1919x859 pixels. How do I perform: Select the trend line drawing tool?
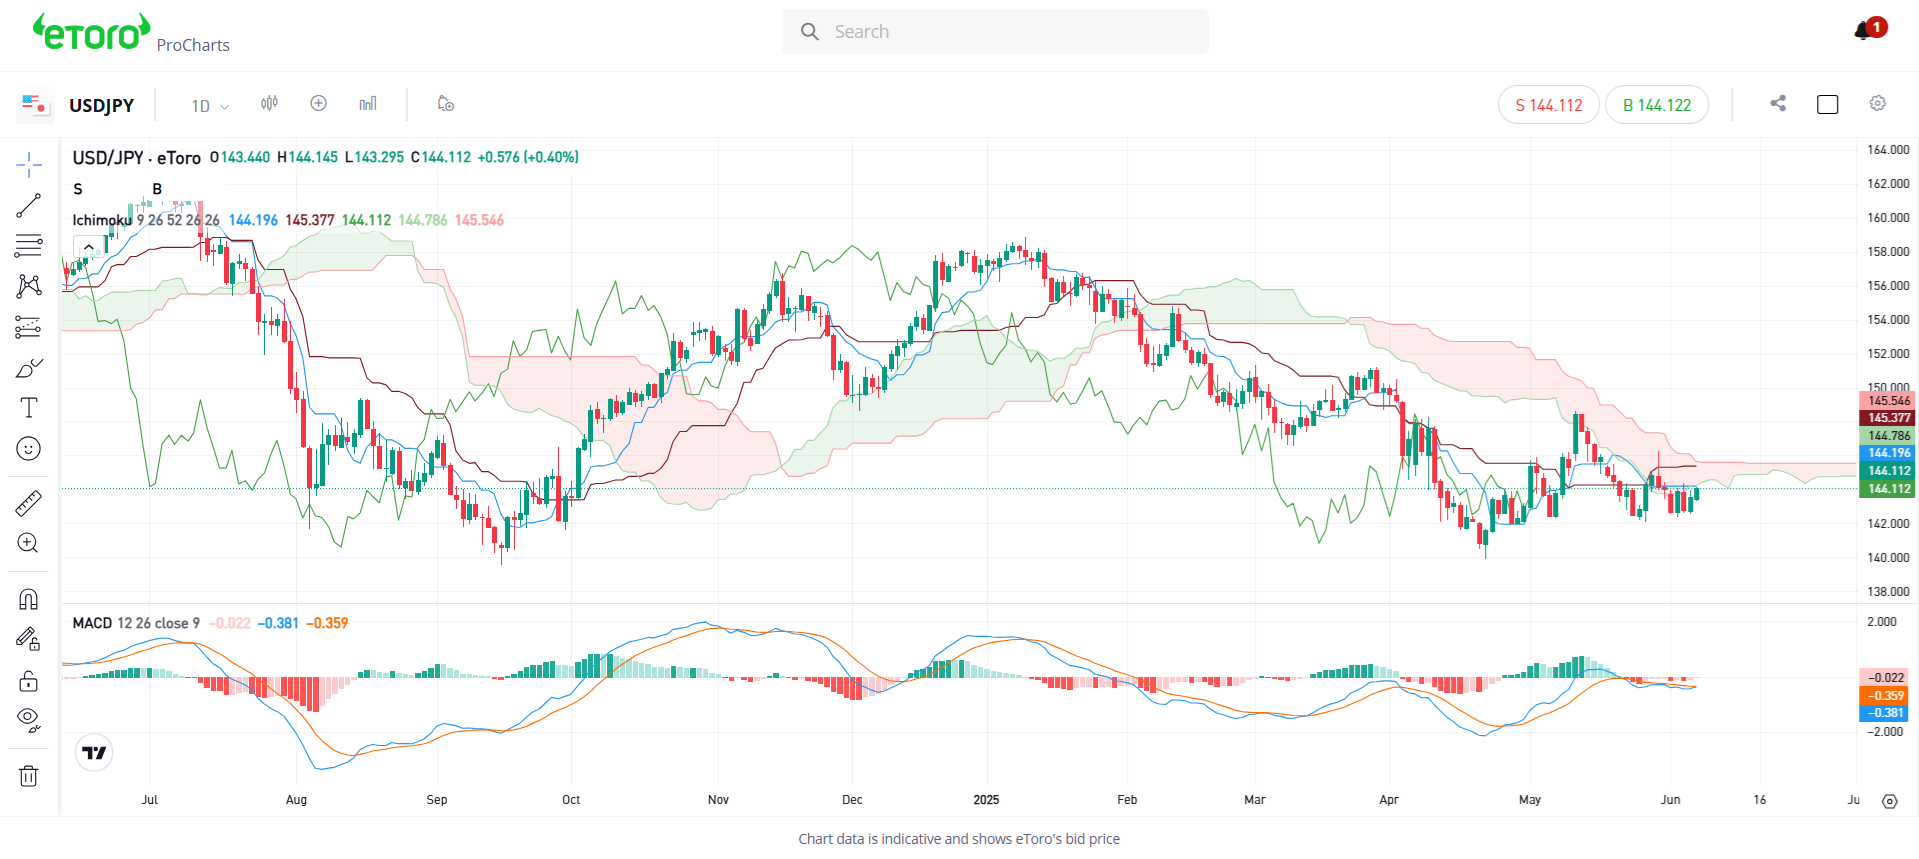(29, 205)
